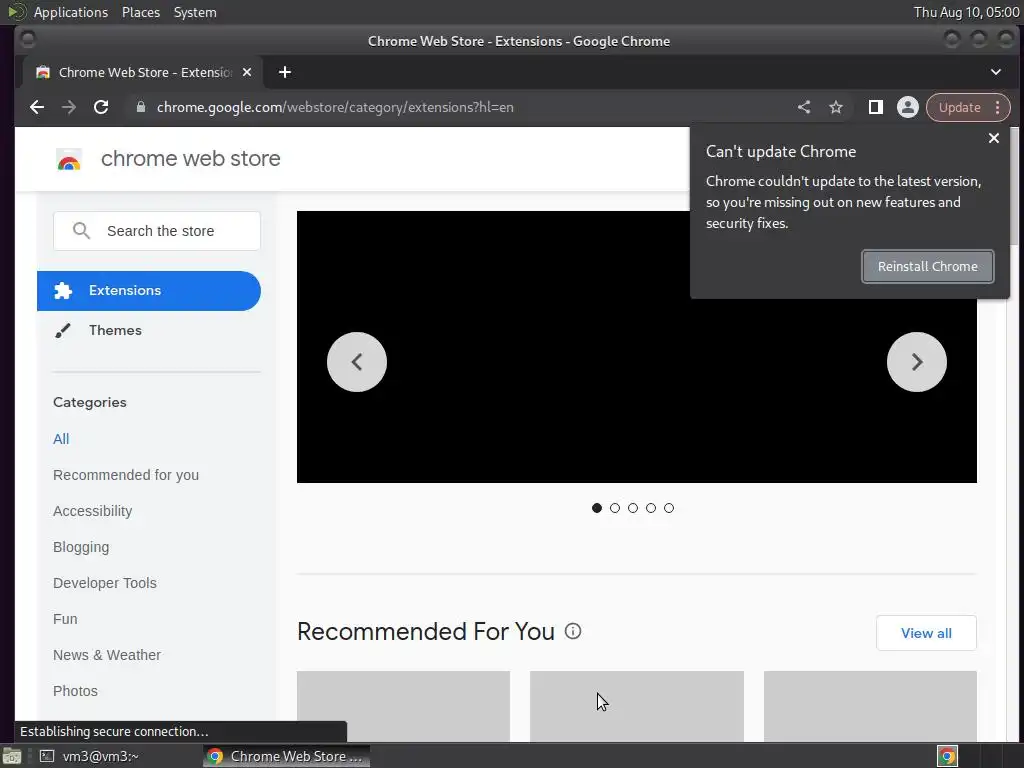Click the Recommended For You info icon
This screenshot has height=768, width=1024.
[x=573, y=631]
